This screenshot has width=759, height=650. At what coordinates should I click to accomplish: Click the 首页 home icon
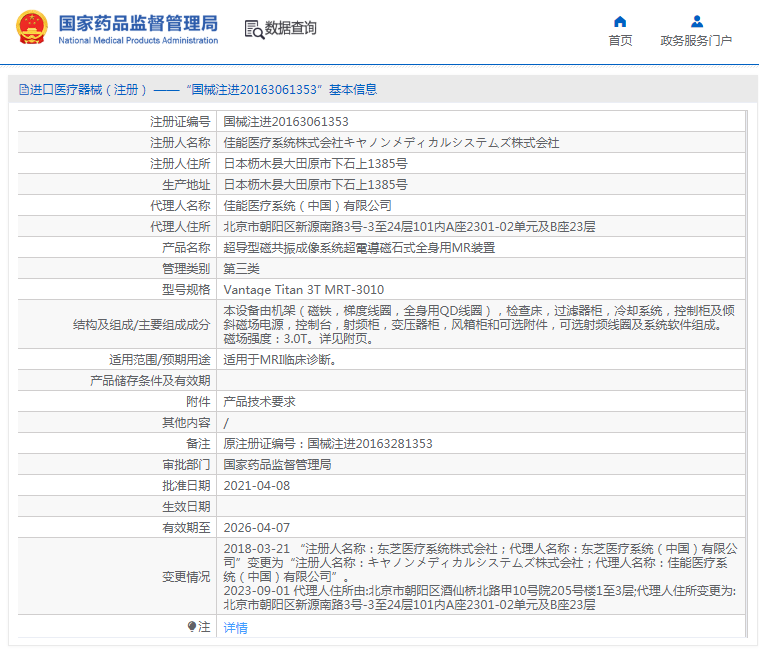[620, 21]
